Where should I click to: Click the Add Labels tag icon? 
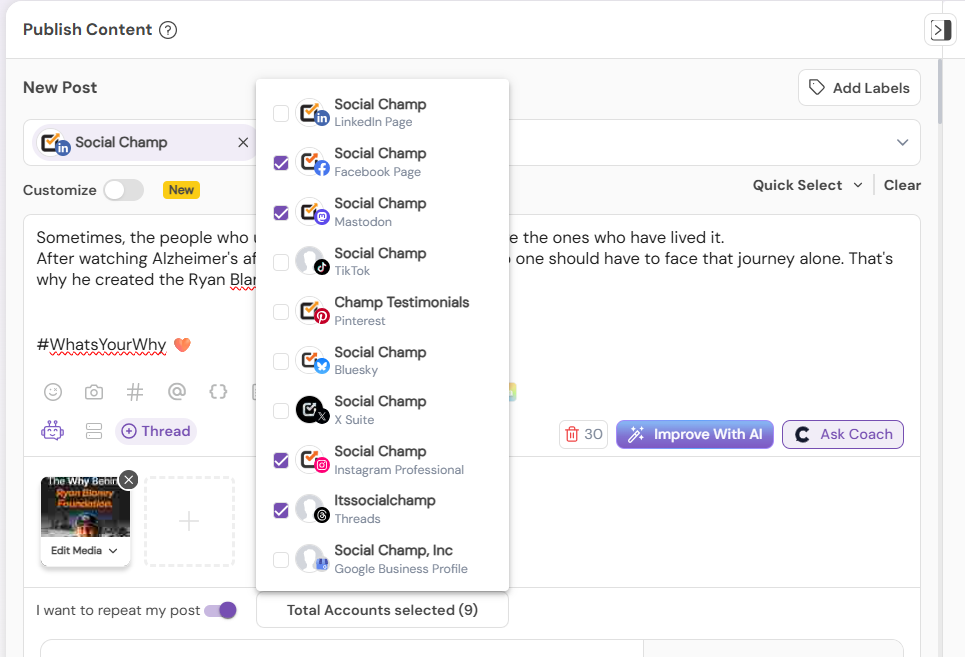tap(817, 87)
